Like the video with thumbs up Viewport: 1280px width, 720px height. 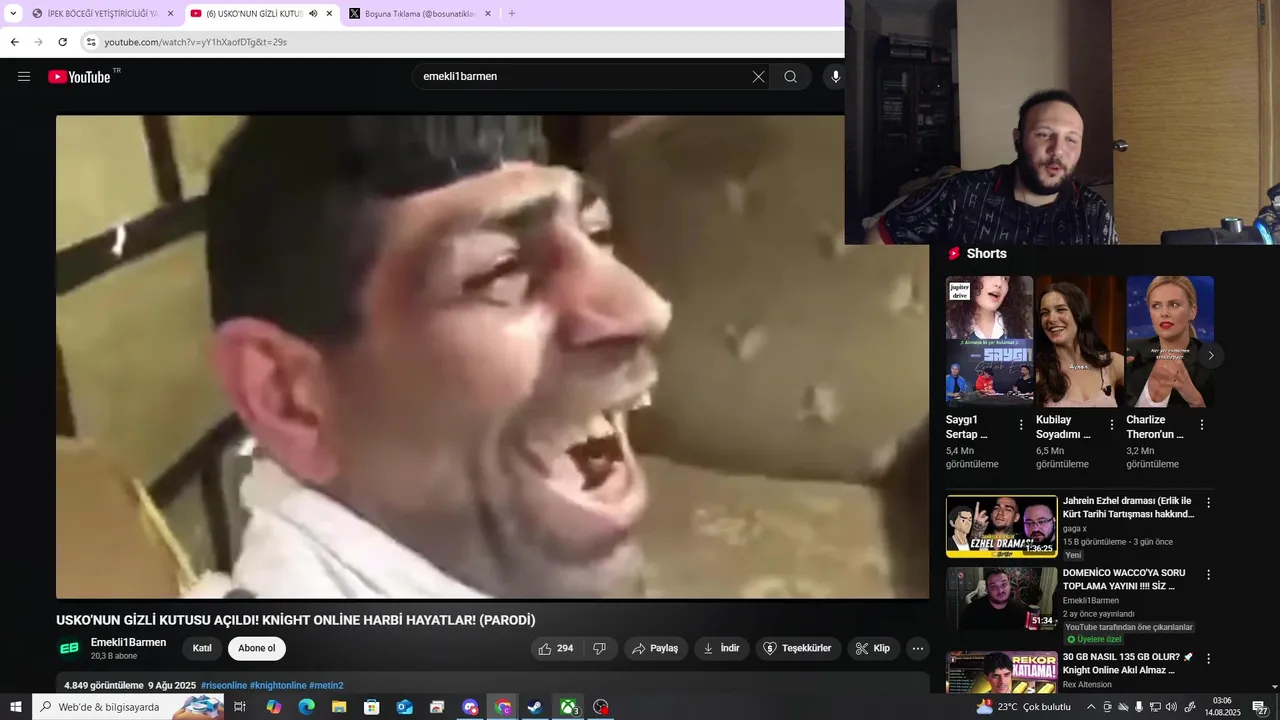coord(556,649)
